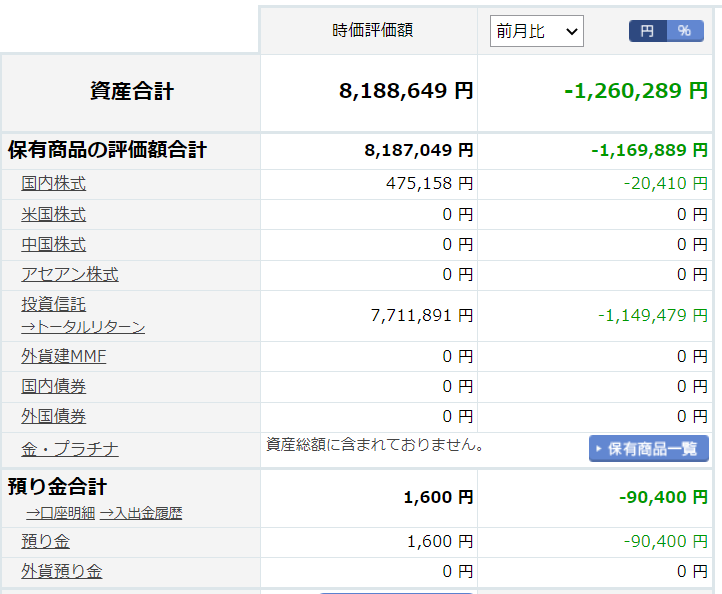Select the bold 1,600 円 deposit total
Image resolution: width=722 pixels, height=594 pixels.
click(x=438, y=497)
